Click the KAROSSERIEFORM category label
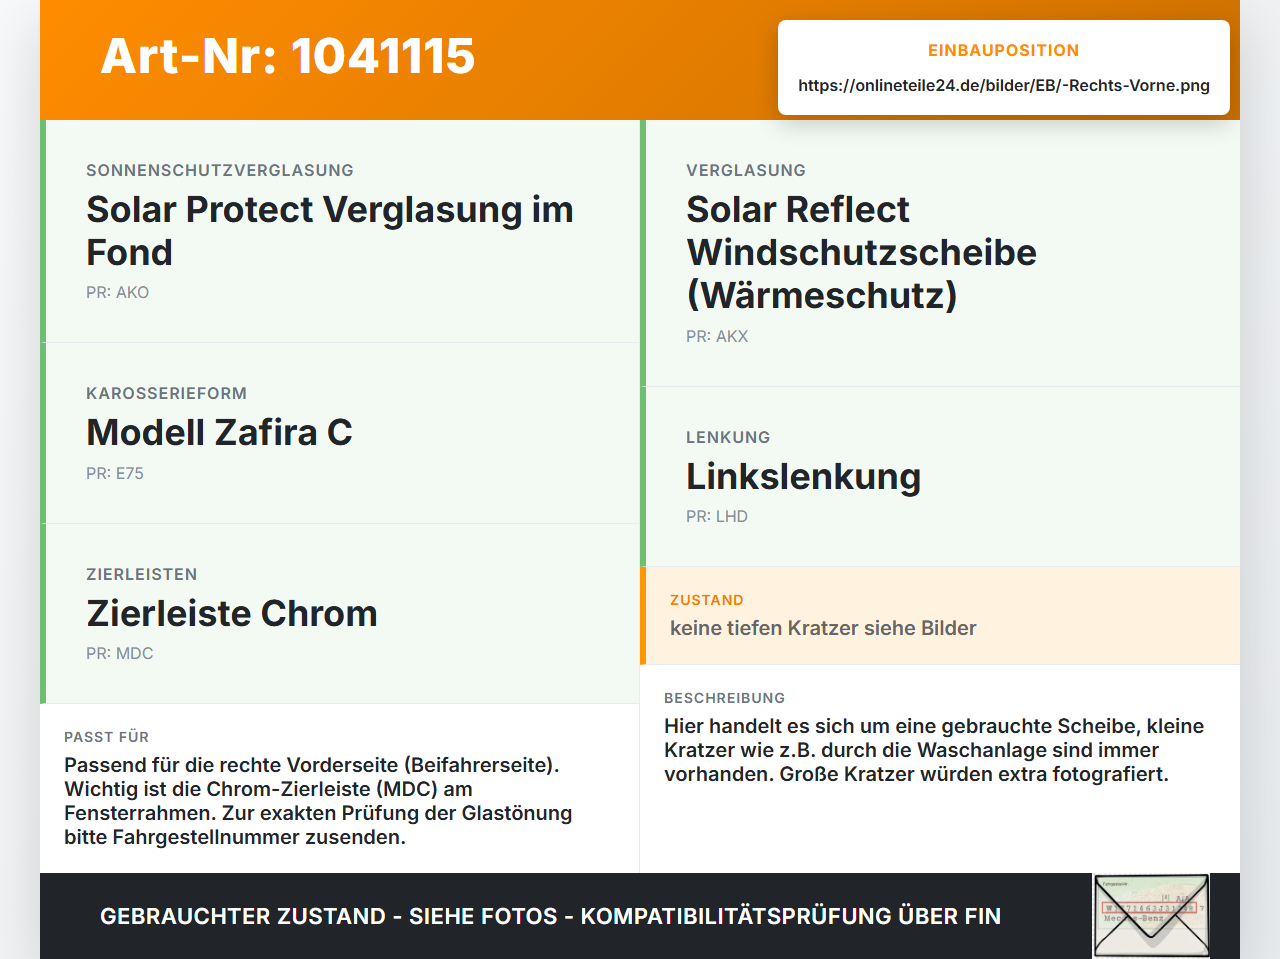The height and width of the screenshot is (959, 1280). (166, 393)
